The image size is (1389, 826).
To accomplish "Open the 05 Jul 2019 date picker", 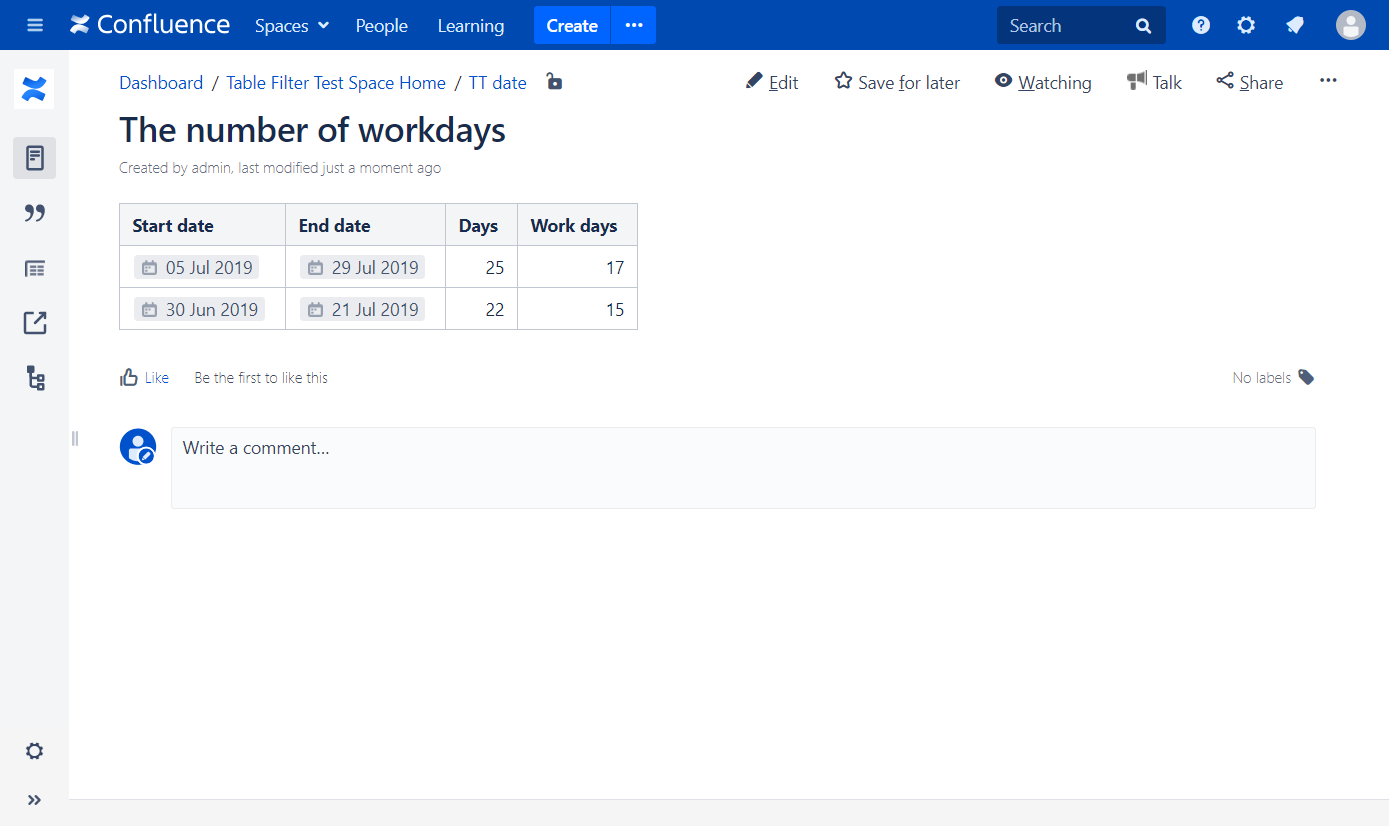I will pyautogui.click(x=196, y=267).
